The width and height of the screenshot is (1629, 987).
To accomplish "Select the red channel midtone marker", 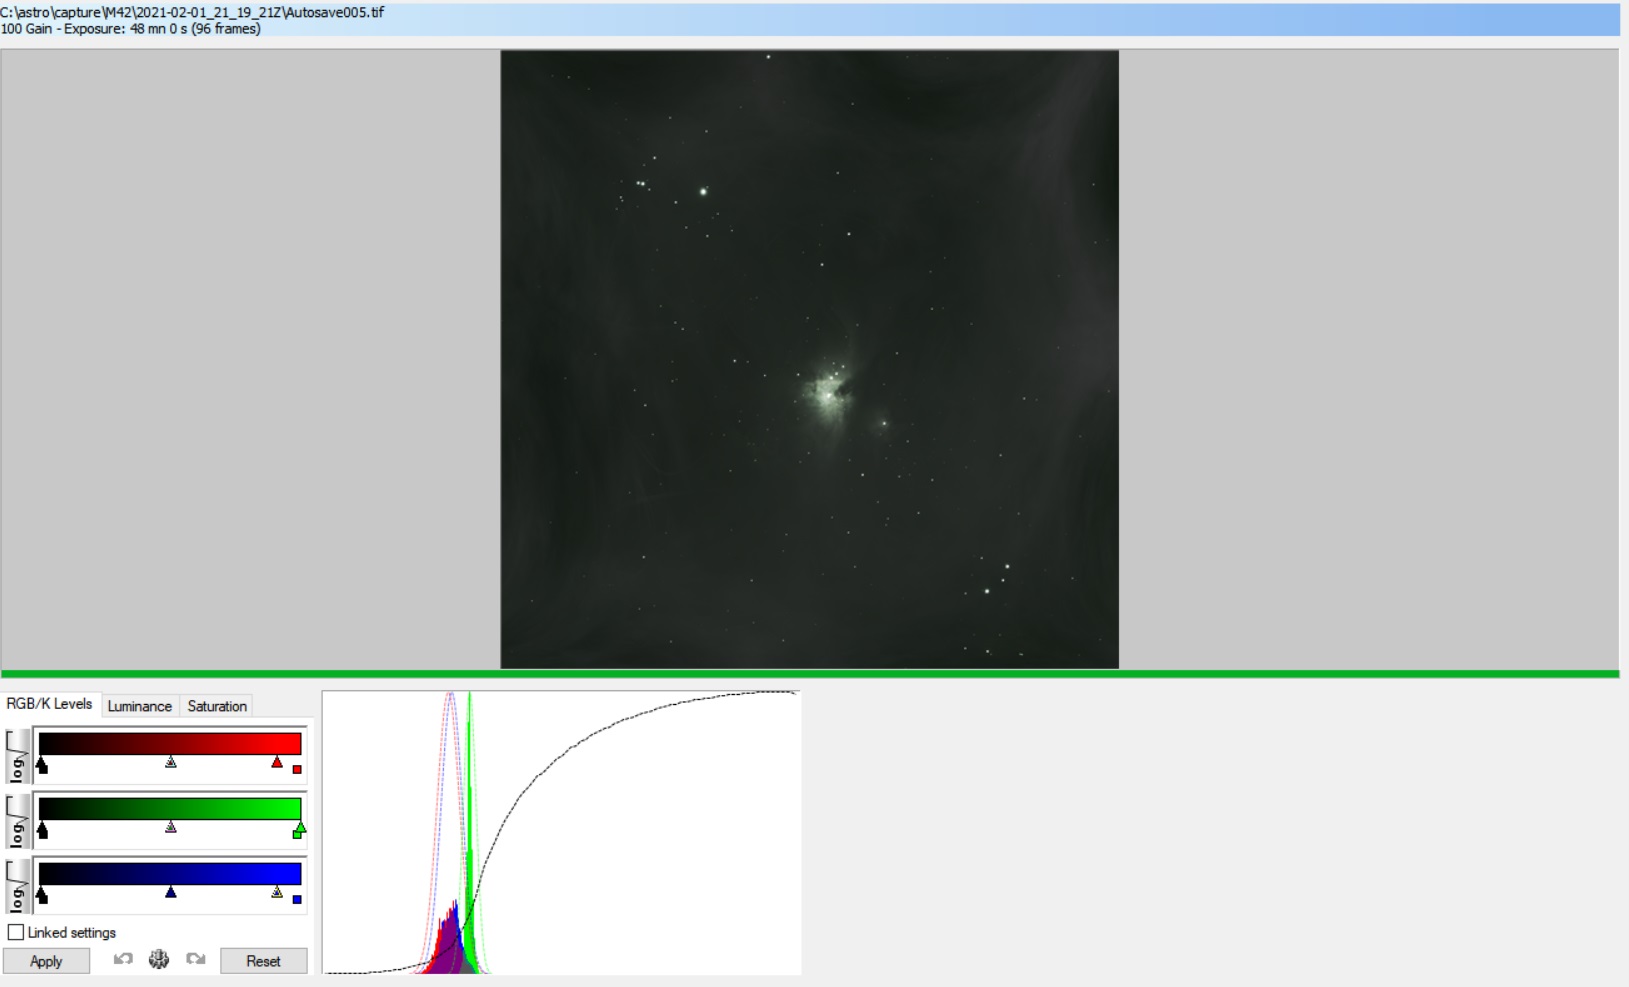I will point(171,762).
